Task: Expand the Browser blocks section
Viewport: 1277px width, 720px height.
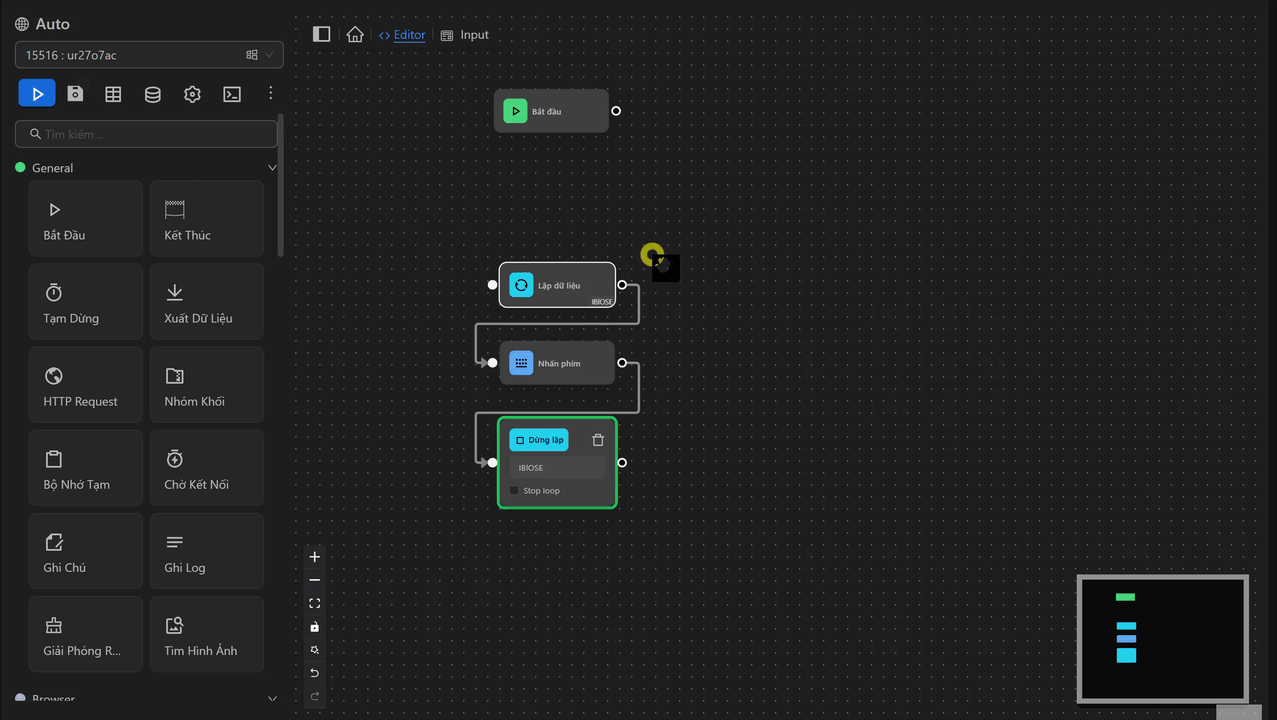Action: tap(272, 699)
